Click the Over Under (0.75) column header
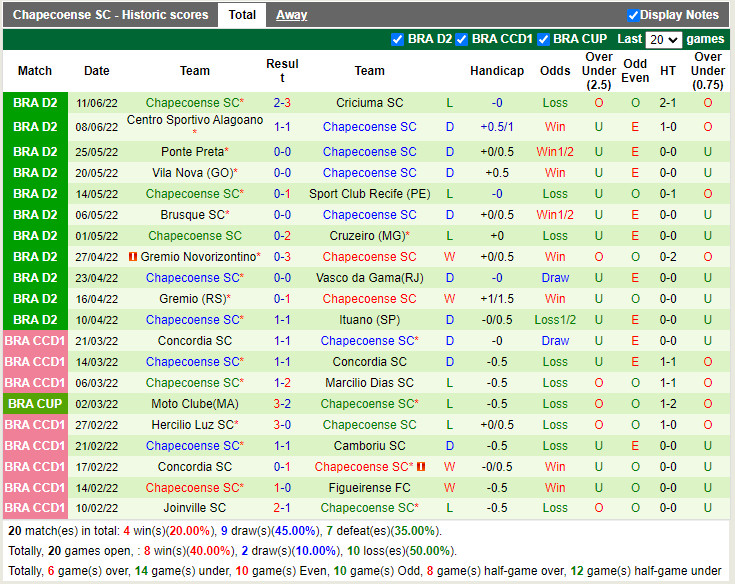 (x=708, y=71)
